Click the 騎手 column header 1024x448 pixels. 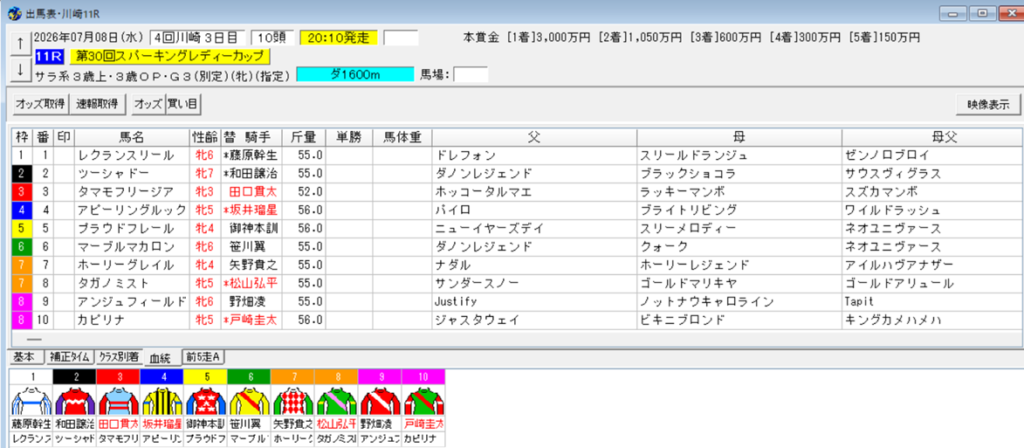coord(251,137)
